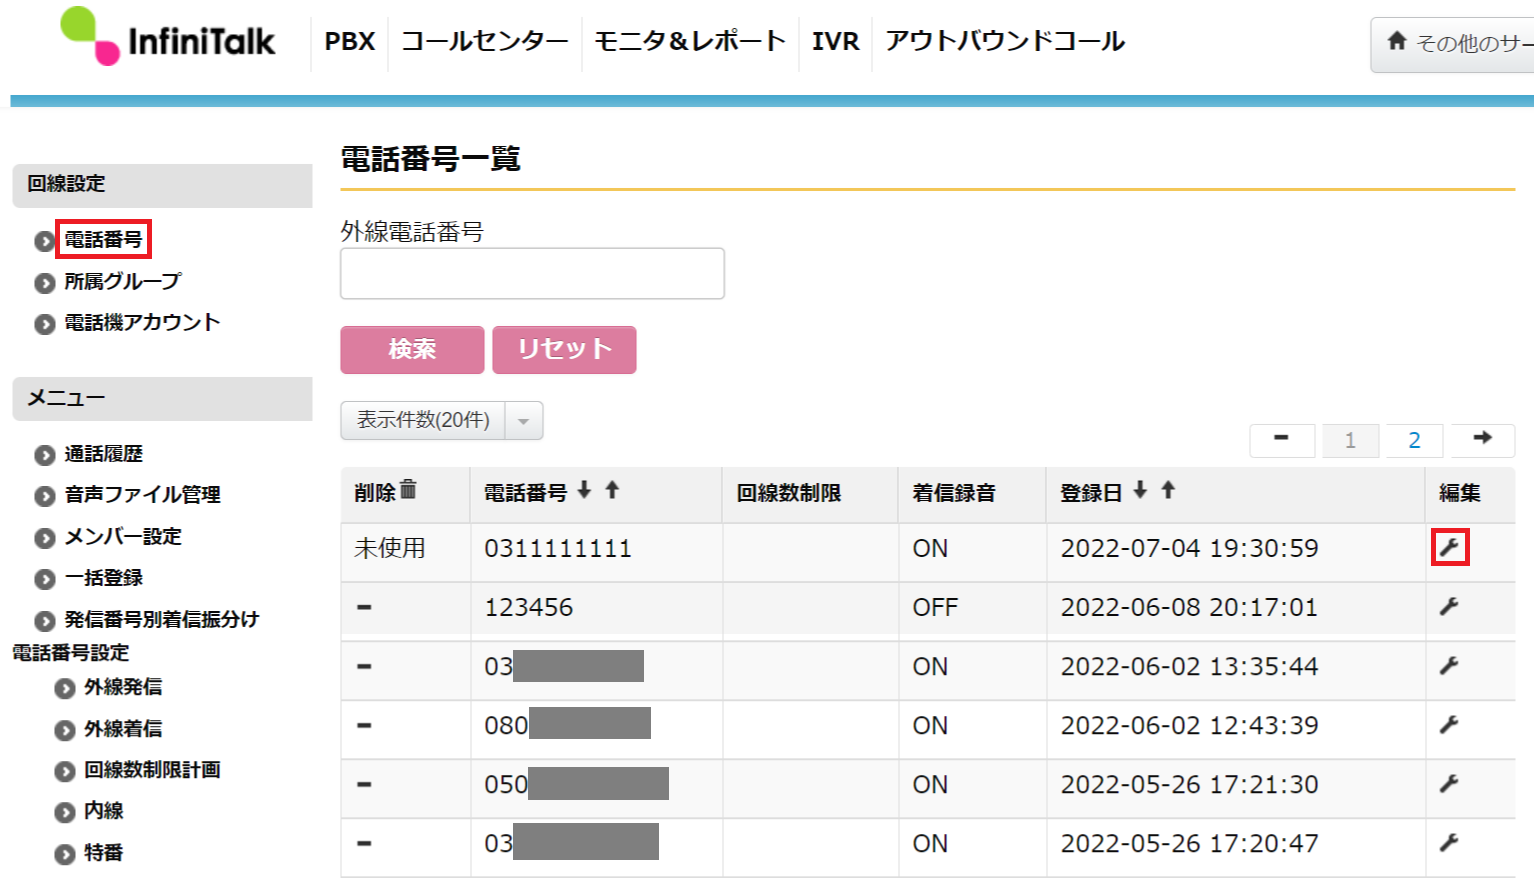Sort 登録日 column descending with down arrow
This screenshot has height=878, width=1540.
click(x=1140, y=490)
